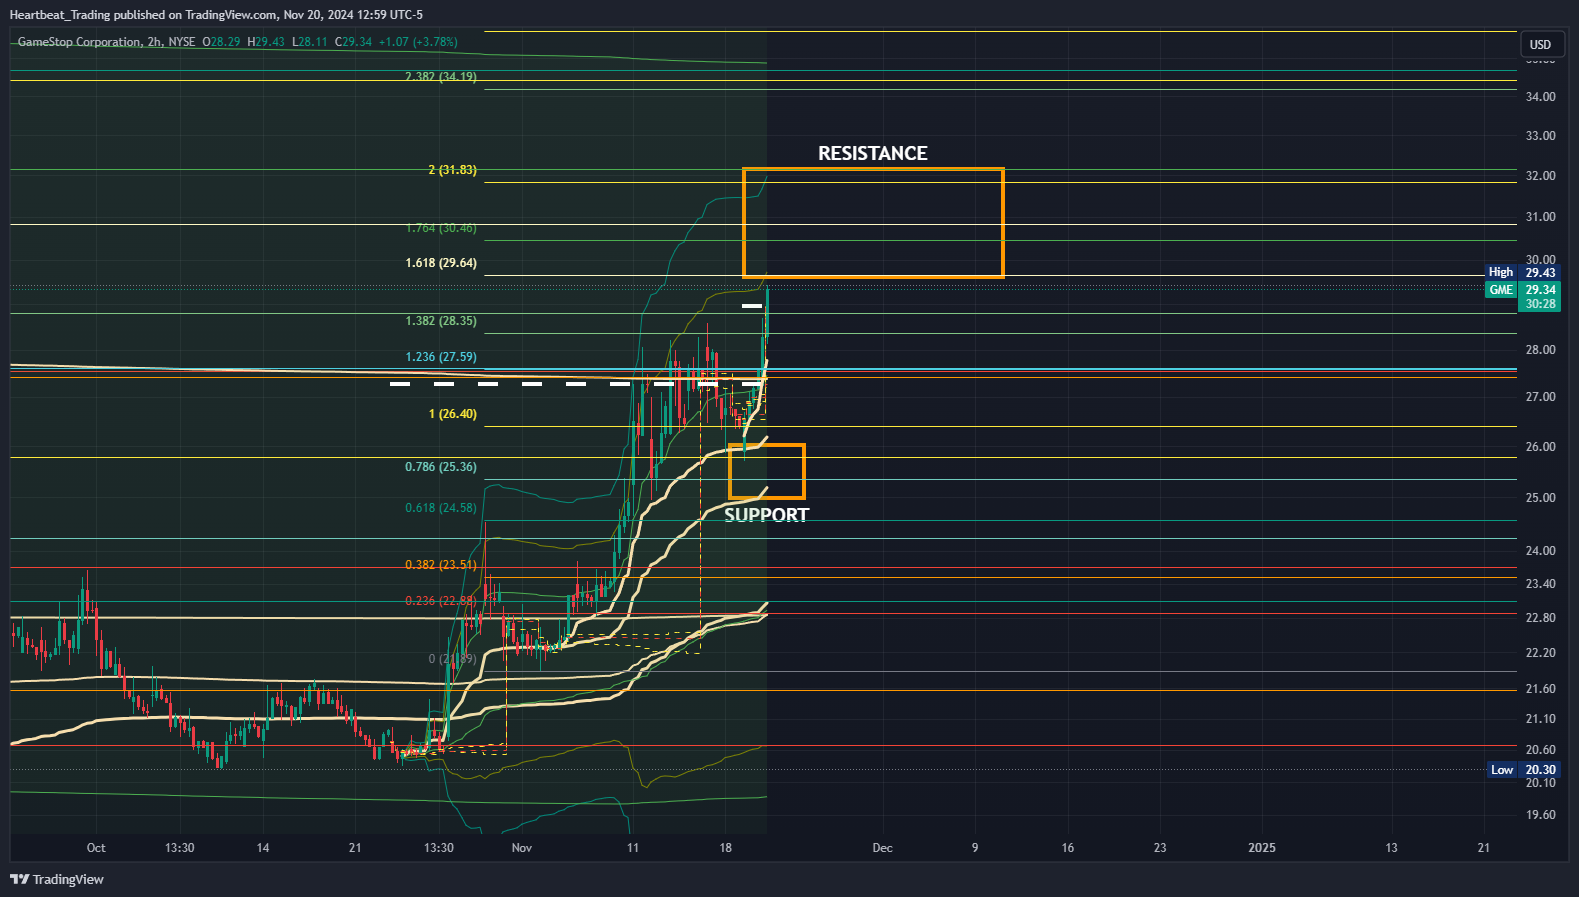Image resolution: width=1579 pixels, height=897 pixels.
Task: Select Fibonacci level 0.382 (23.51) label
Action: pos(441,565)
